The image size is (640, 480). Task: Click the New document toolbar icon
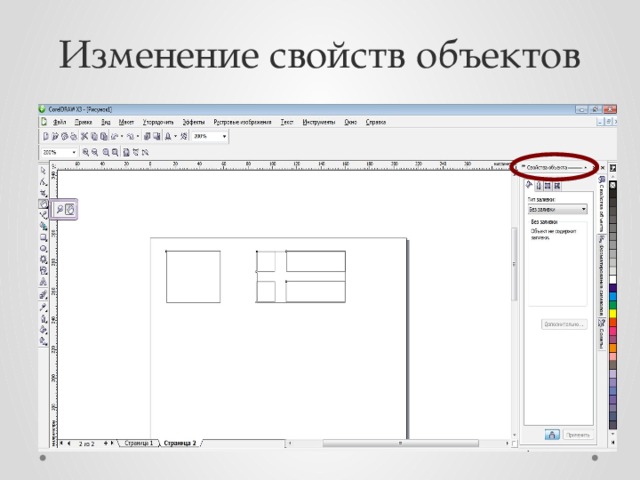click(x=46, y=136)
